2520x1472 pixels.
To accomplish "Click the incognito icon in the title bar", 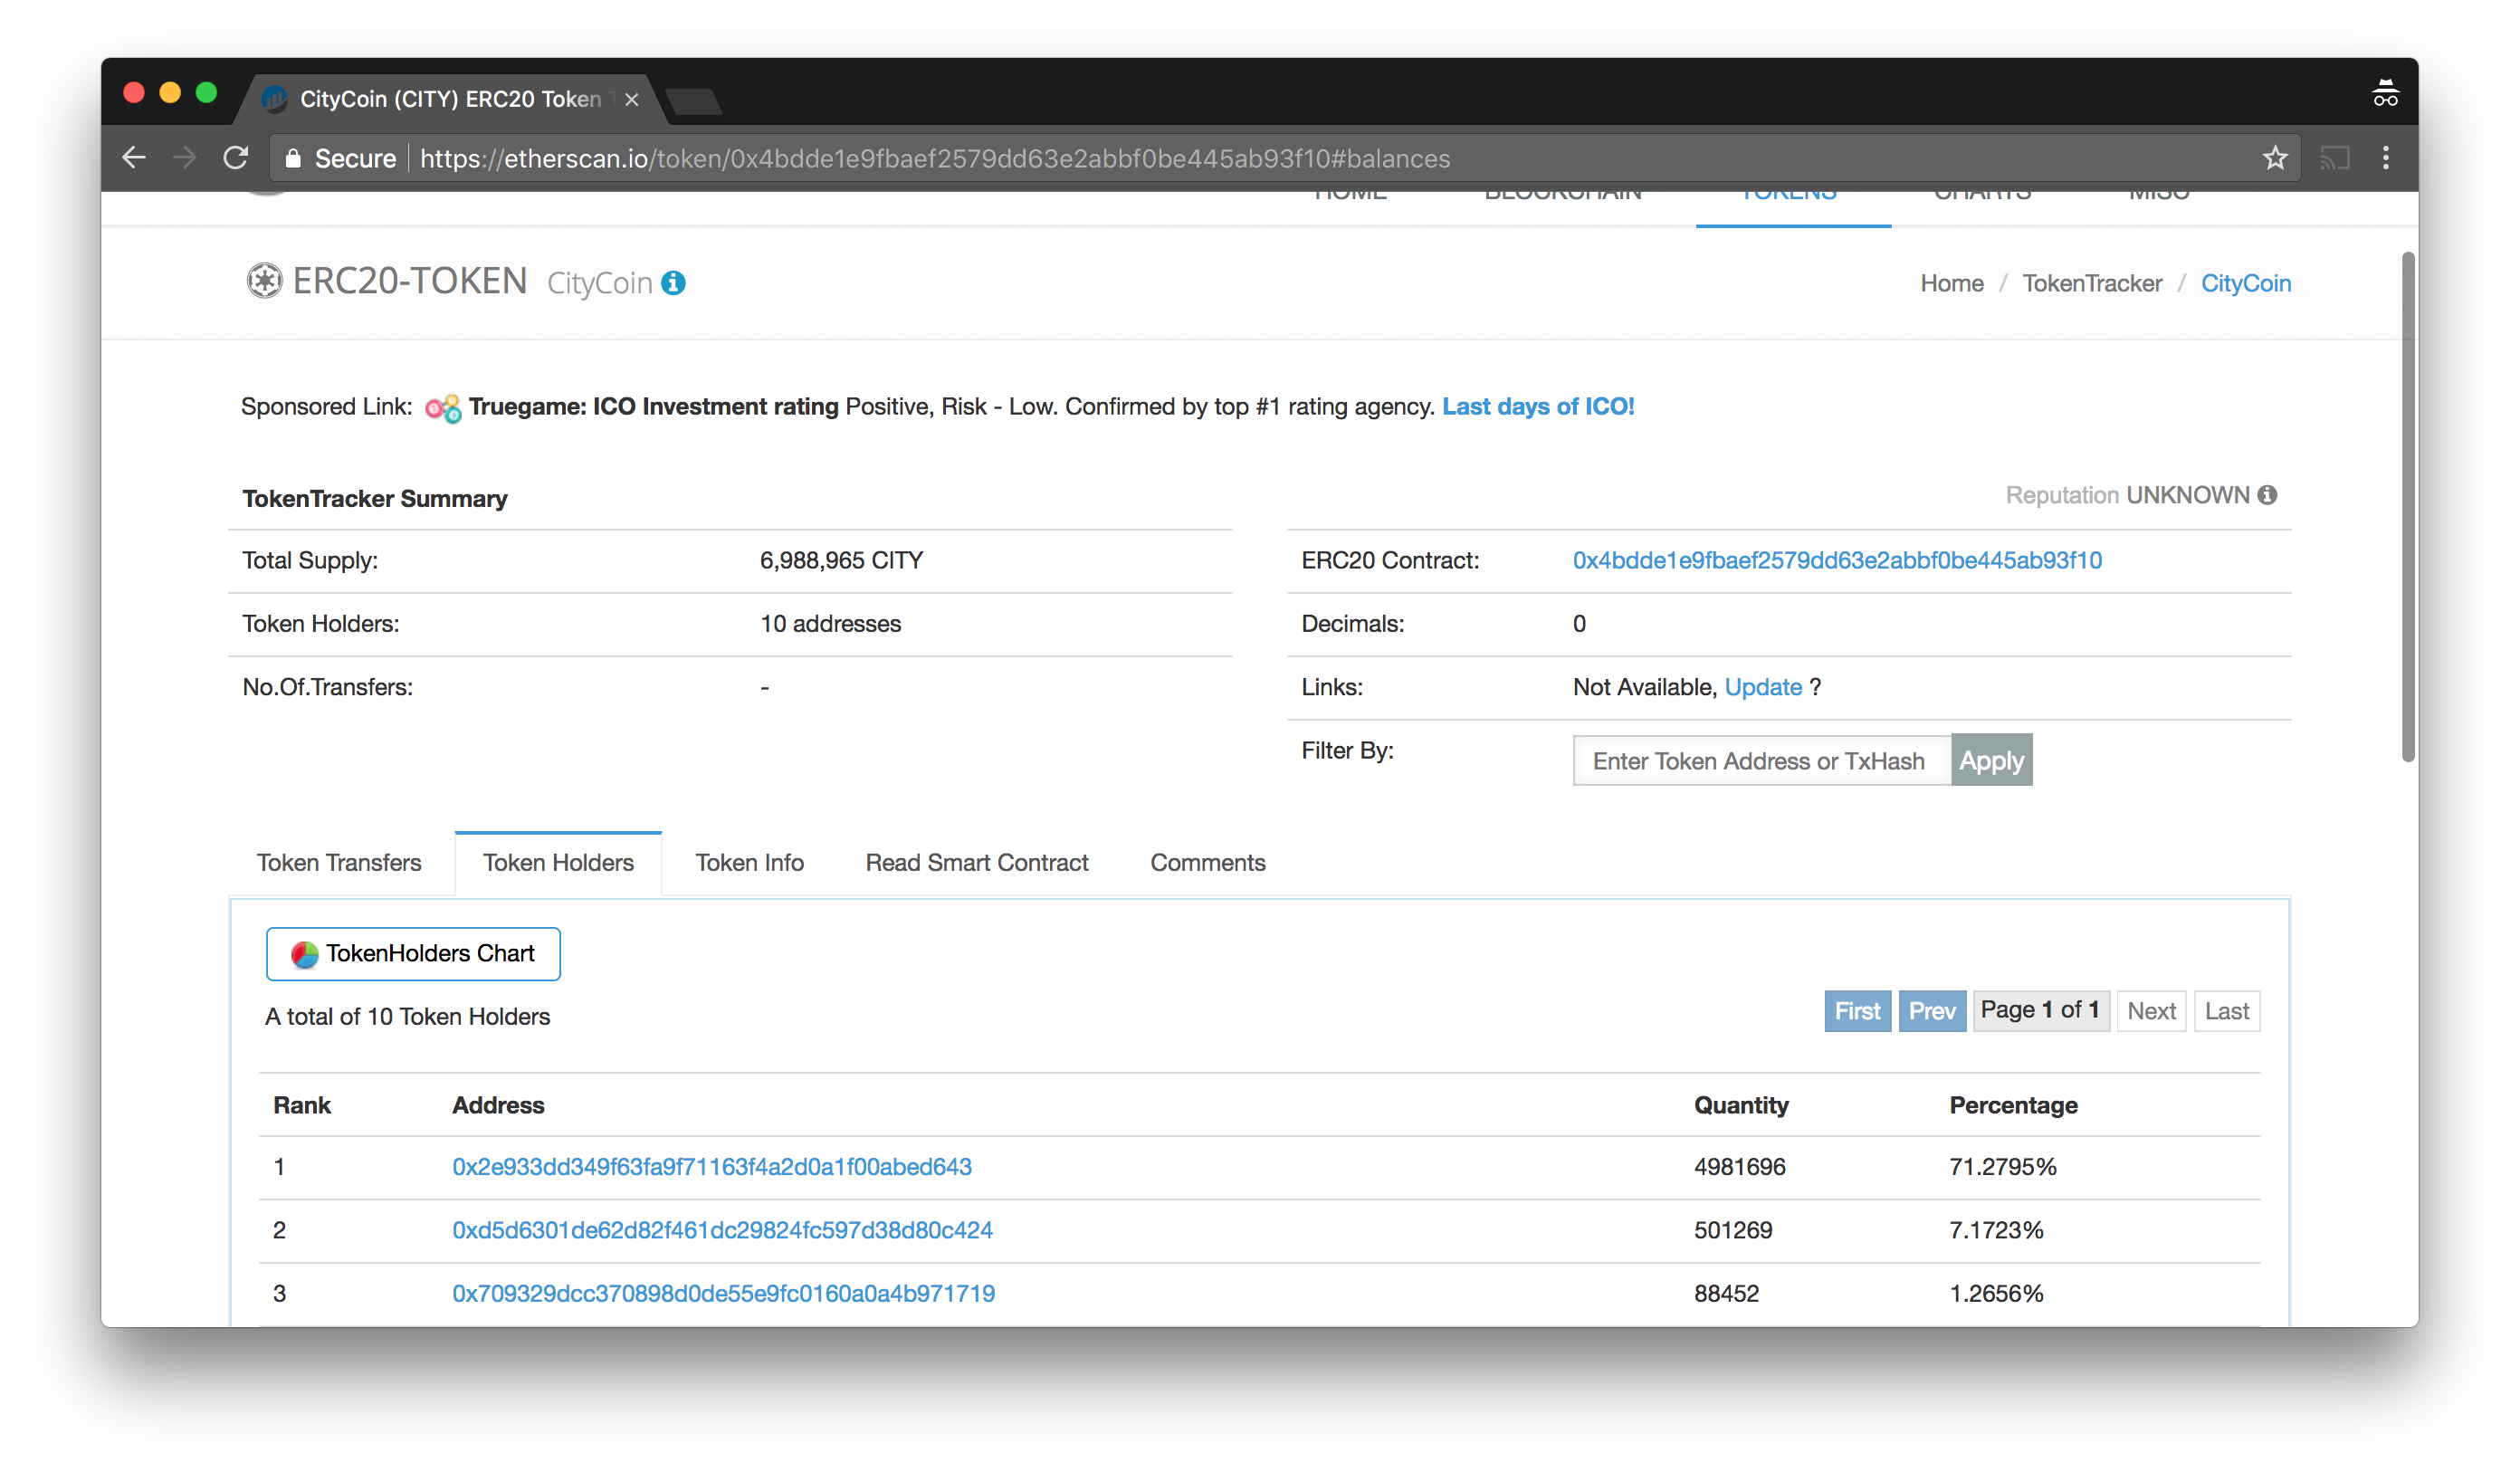I will [2385, 93].
